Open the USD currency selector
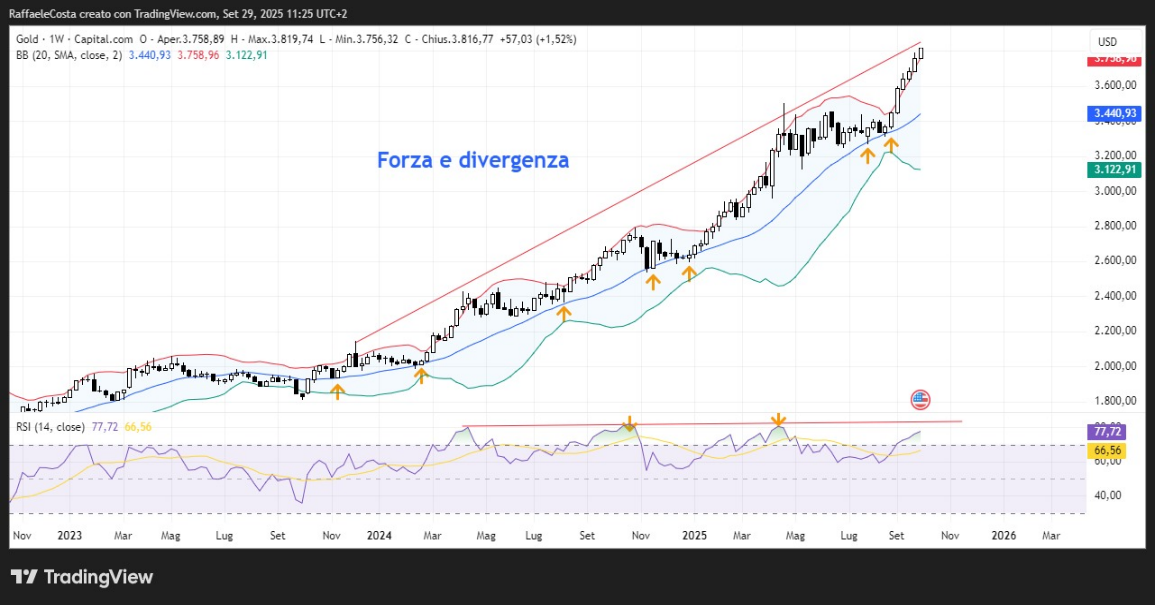Viewport: 1155px width, 605px height. (x=1107, y=42)
